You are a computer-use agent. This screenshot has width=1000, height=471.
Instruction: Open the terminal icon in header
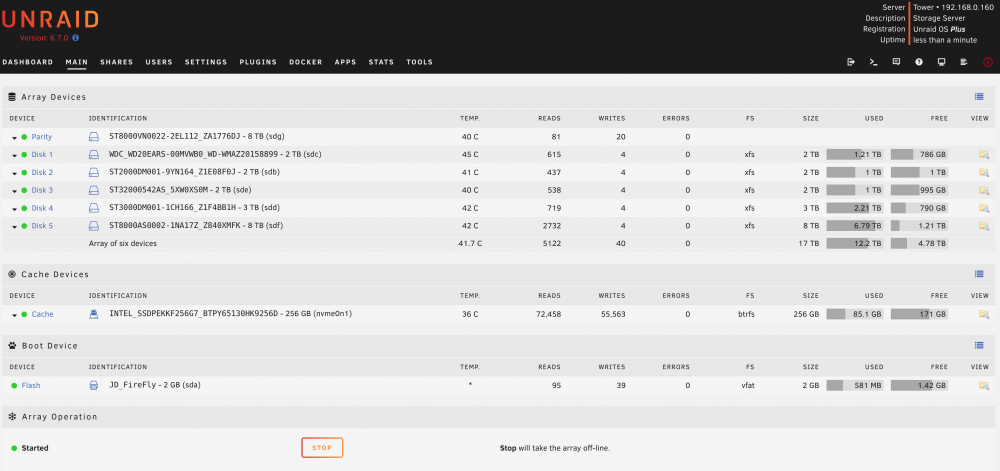873,62
